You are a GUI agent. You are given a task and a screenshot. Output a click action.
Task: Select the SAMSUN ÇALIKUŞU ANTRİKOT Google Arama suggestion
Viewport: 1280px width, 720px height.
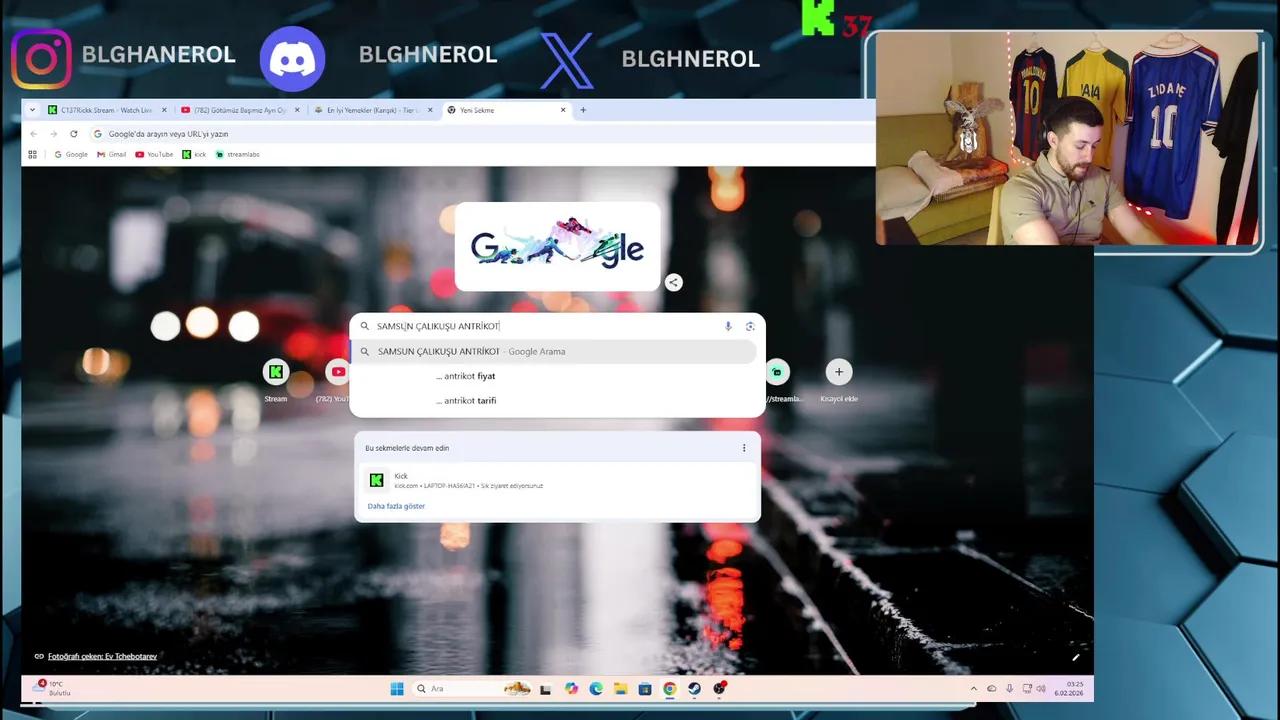coord(553,351)
